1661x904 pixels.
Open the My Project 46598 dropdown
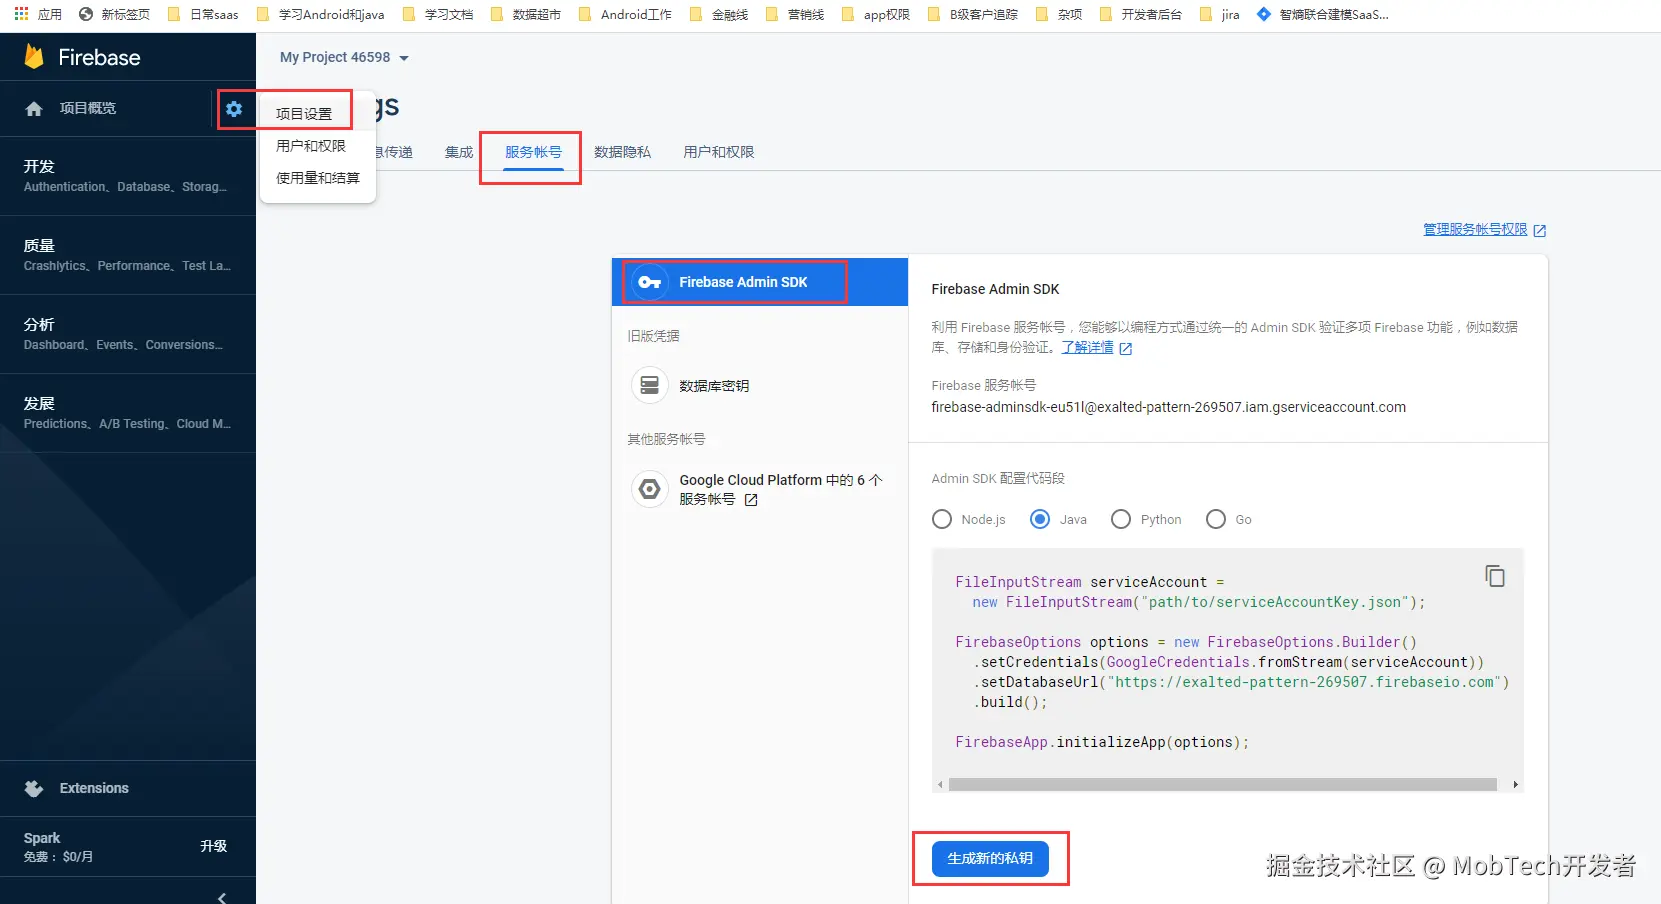(344, 58)
